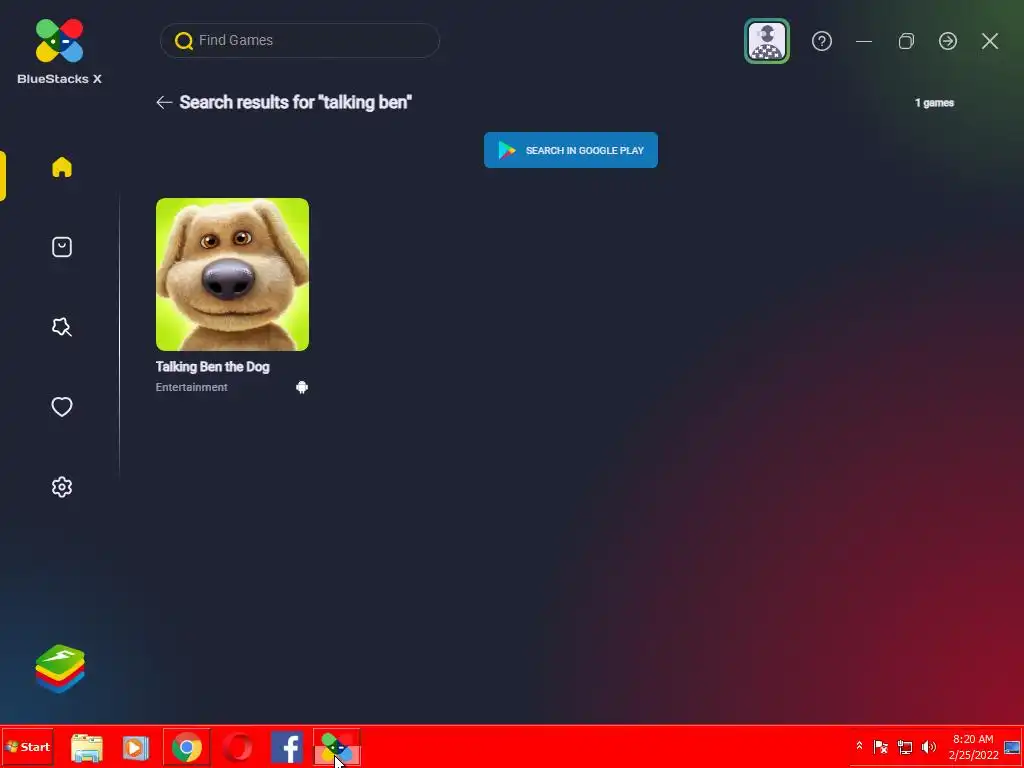Open the user profile avatar
Image resolution: width=1024 pixels, height=768 pixels.
point(767,41)
